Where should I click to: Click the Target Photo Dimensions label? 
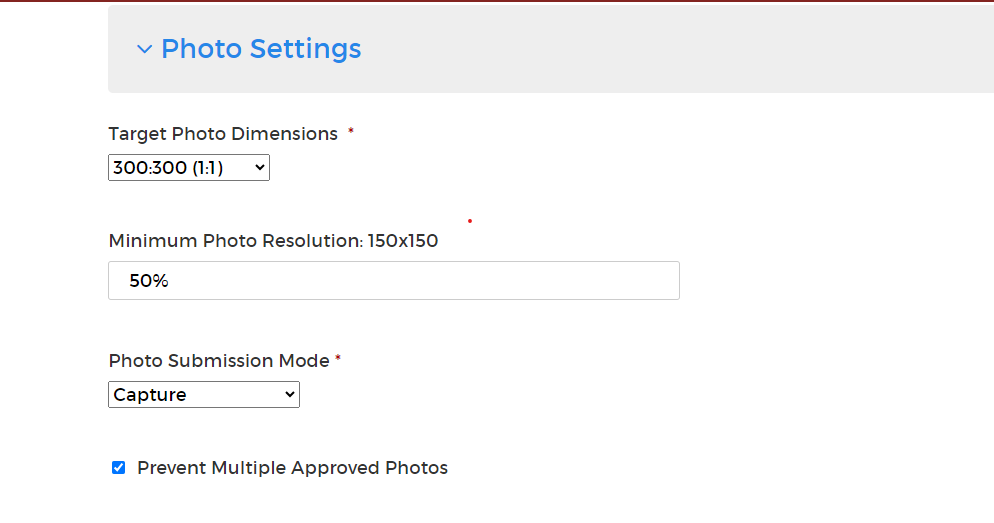tap(223, 134)
